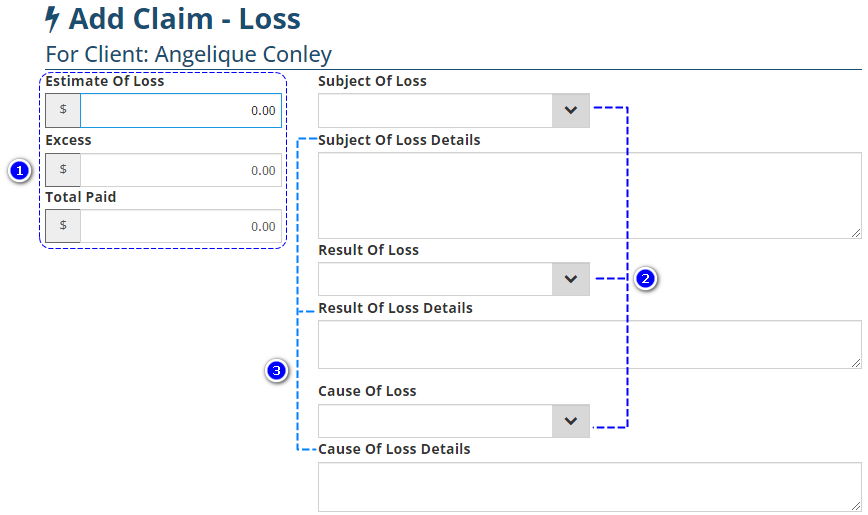Click the Subject Of Loss Details textarea
Viewport: 868px width, 515px height.
tap(589, 195)
